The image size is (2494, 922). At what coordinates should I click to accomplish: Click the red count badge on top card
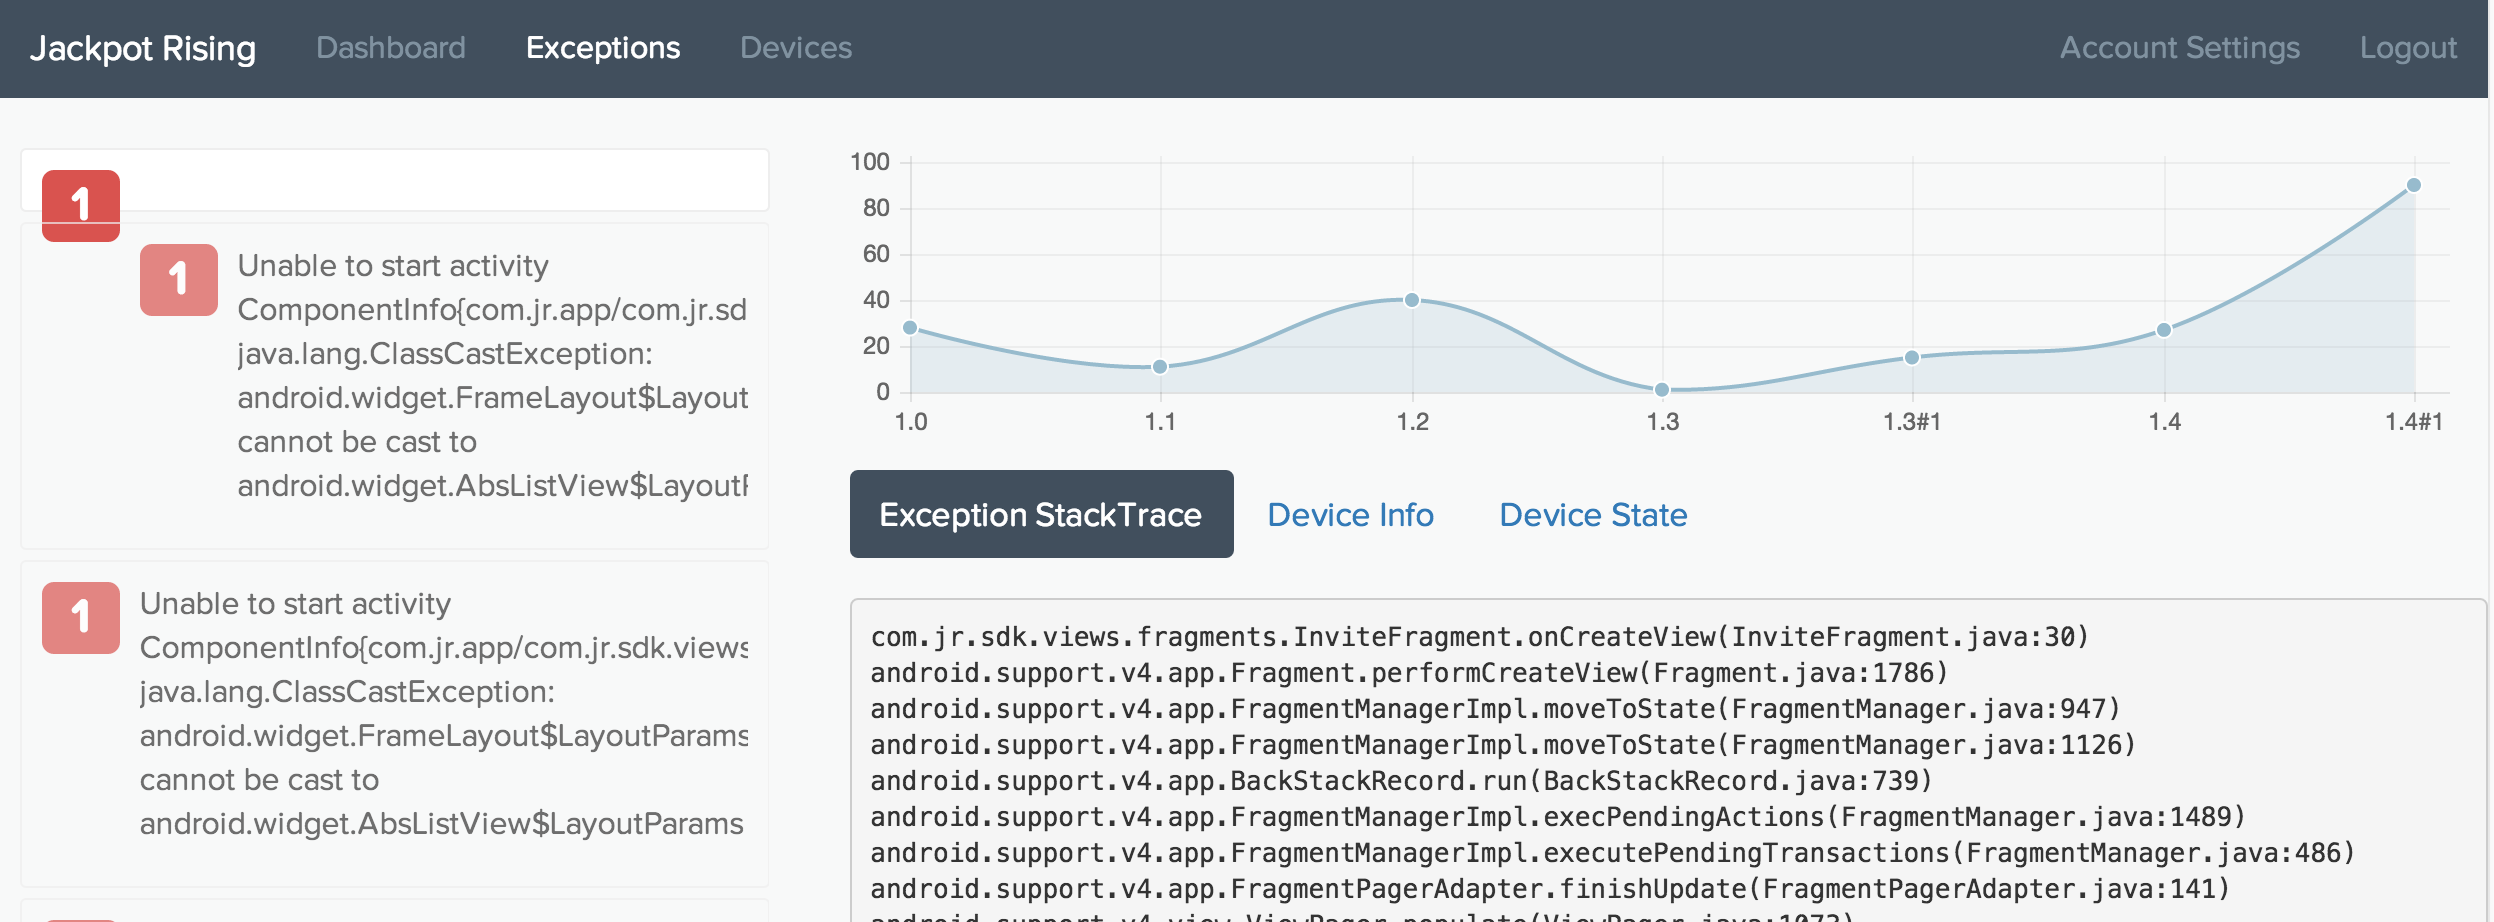pos(81,205)
